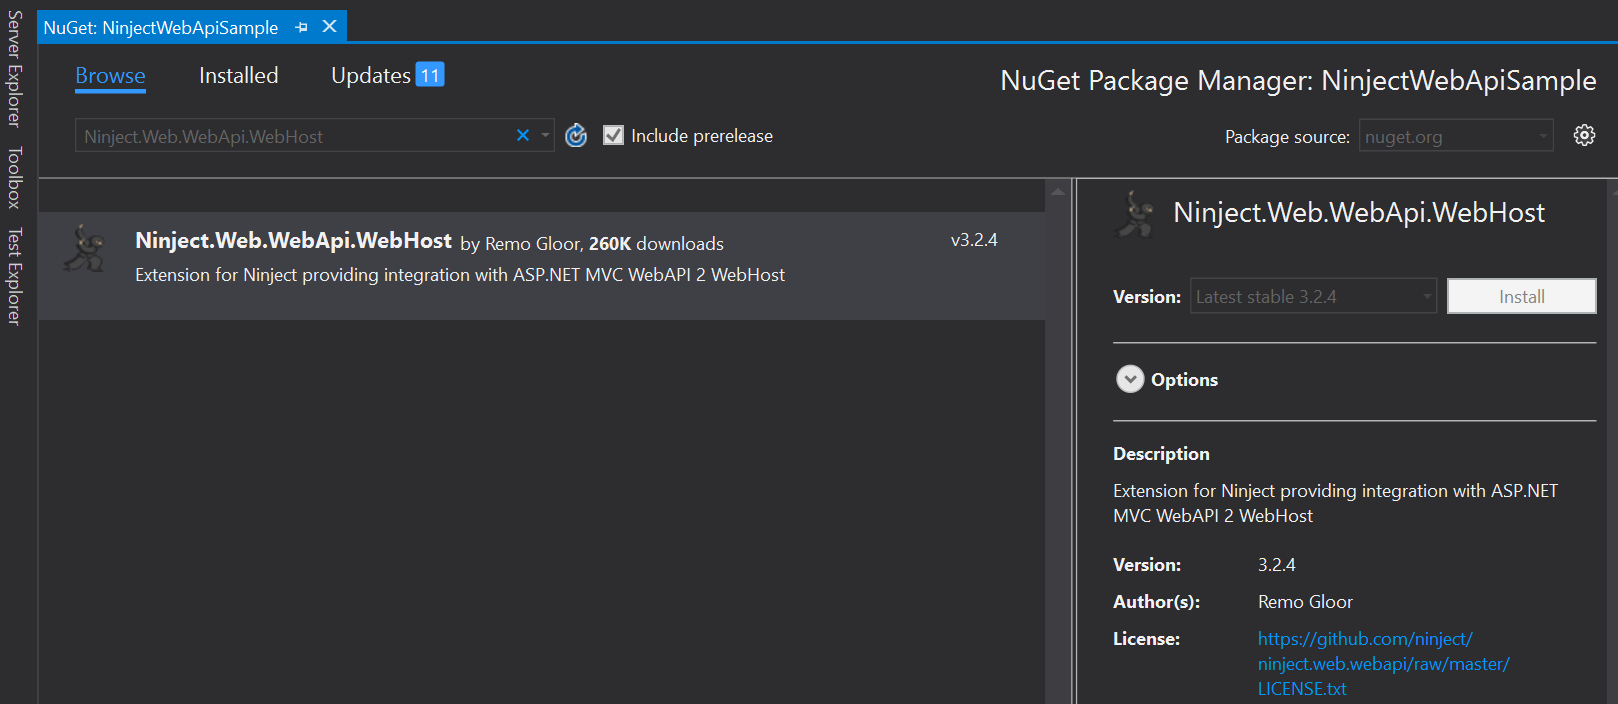Click the author name Remo Gloor in details
This screenshot has height=704, width=1618.
pos(1305,602)
